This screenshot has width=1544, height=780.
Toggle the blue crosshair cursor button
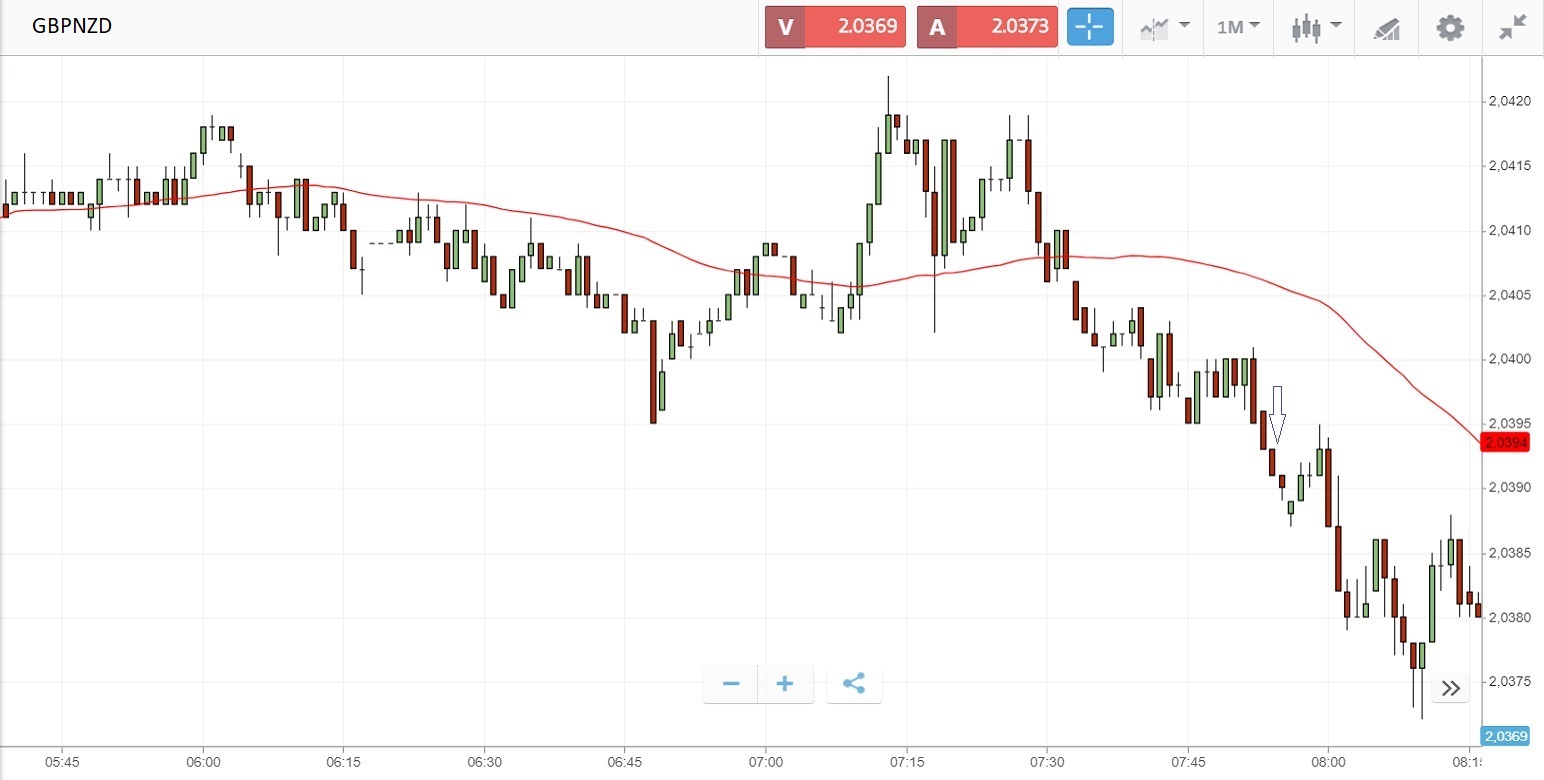[x=1090, y=27]
